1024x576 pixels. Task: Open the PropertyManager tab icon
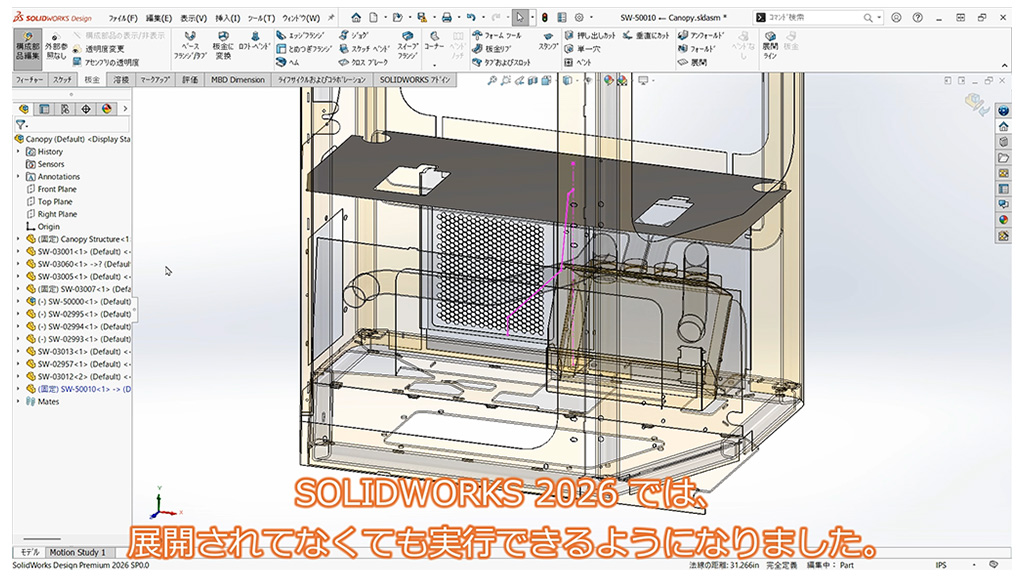coord(44,109)
